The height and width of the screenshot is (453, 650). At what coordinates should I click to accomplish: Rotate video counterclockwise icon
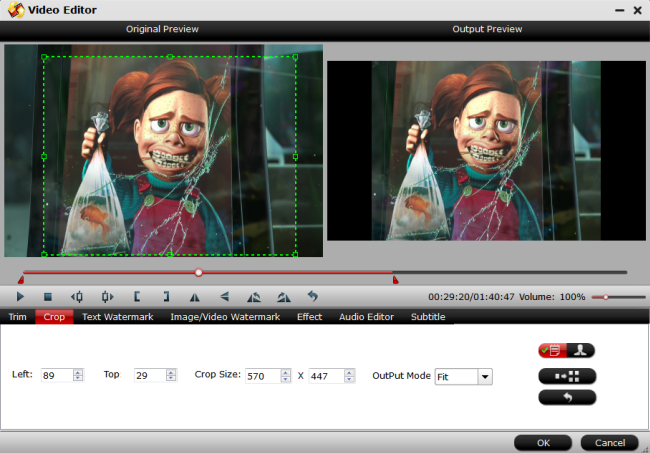[x=254, y=297]
